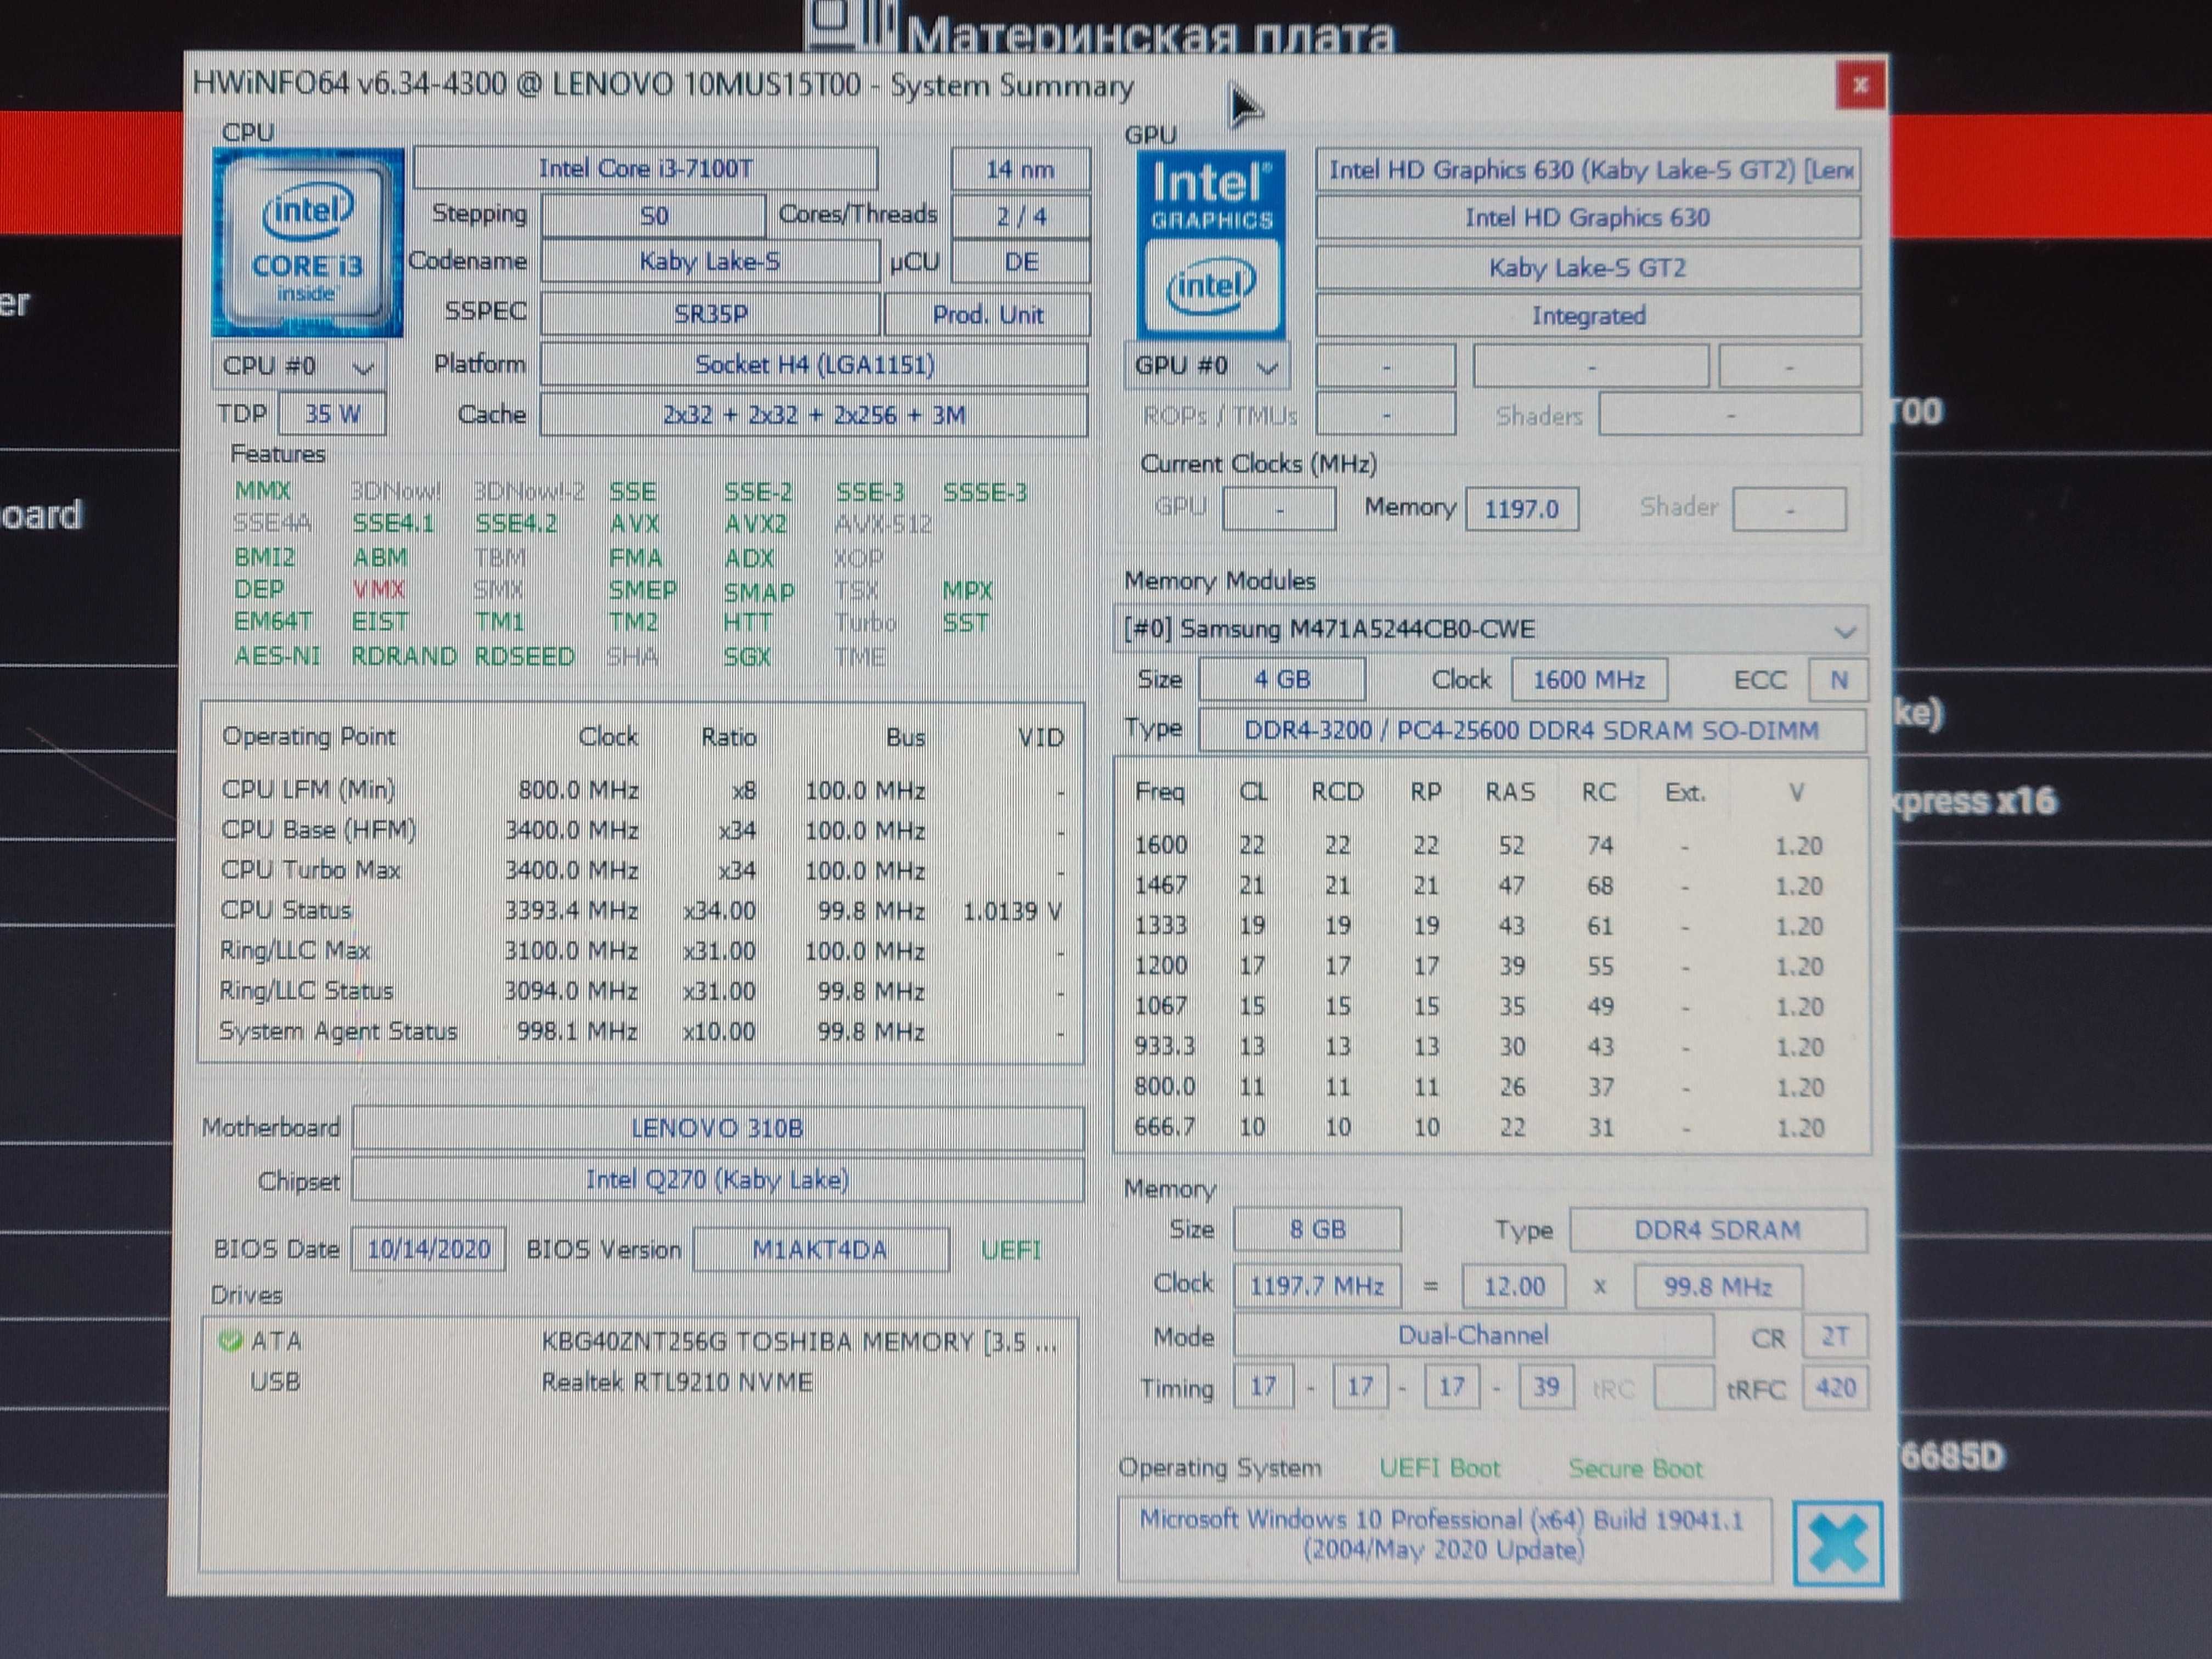Close the System Summary window with red X
Viewport: 2212px width, 1659px height.
1861,85
